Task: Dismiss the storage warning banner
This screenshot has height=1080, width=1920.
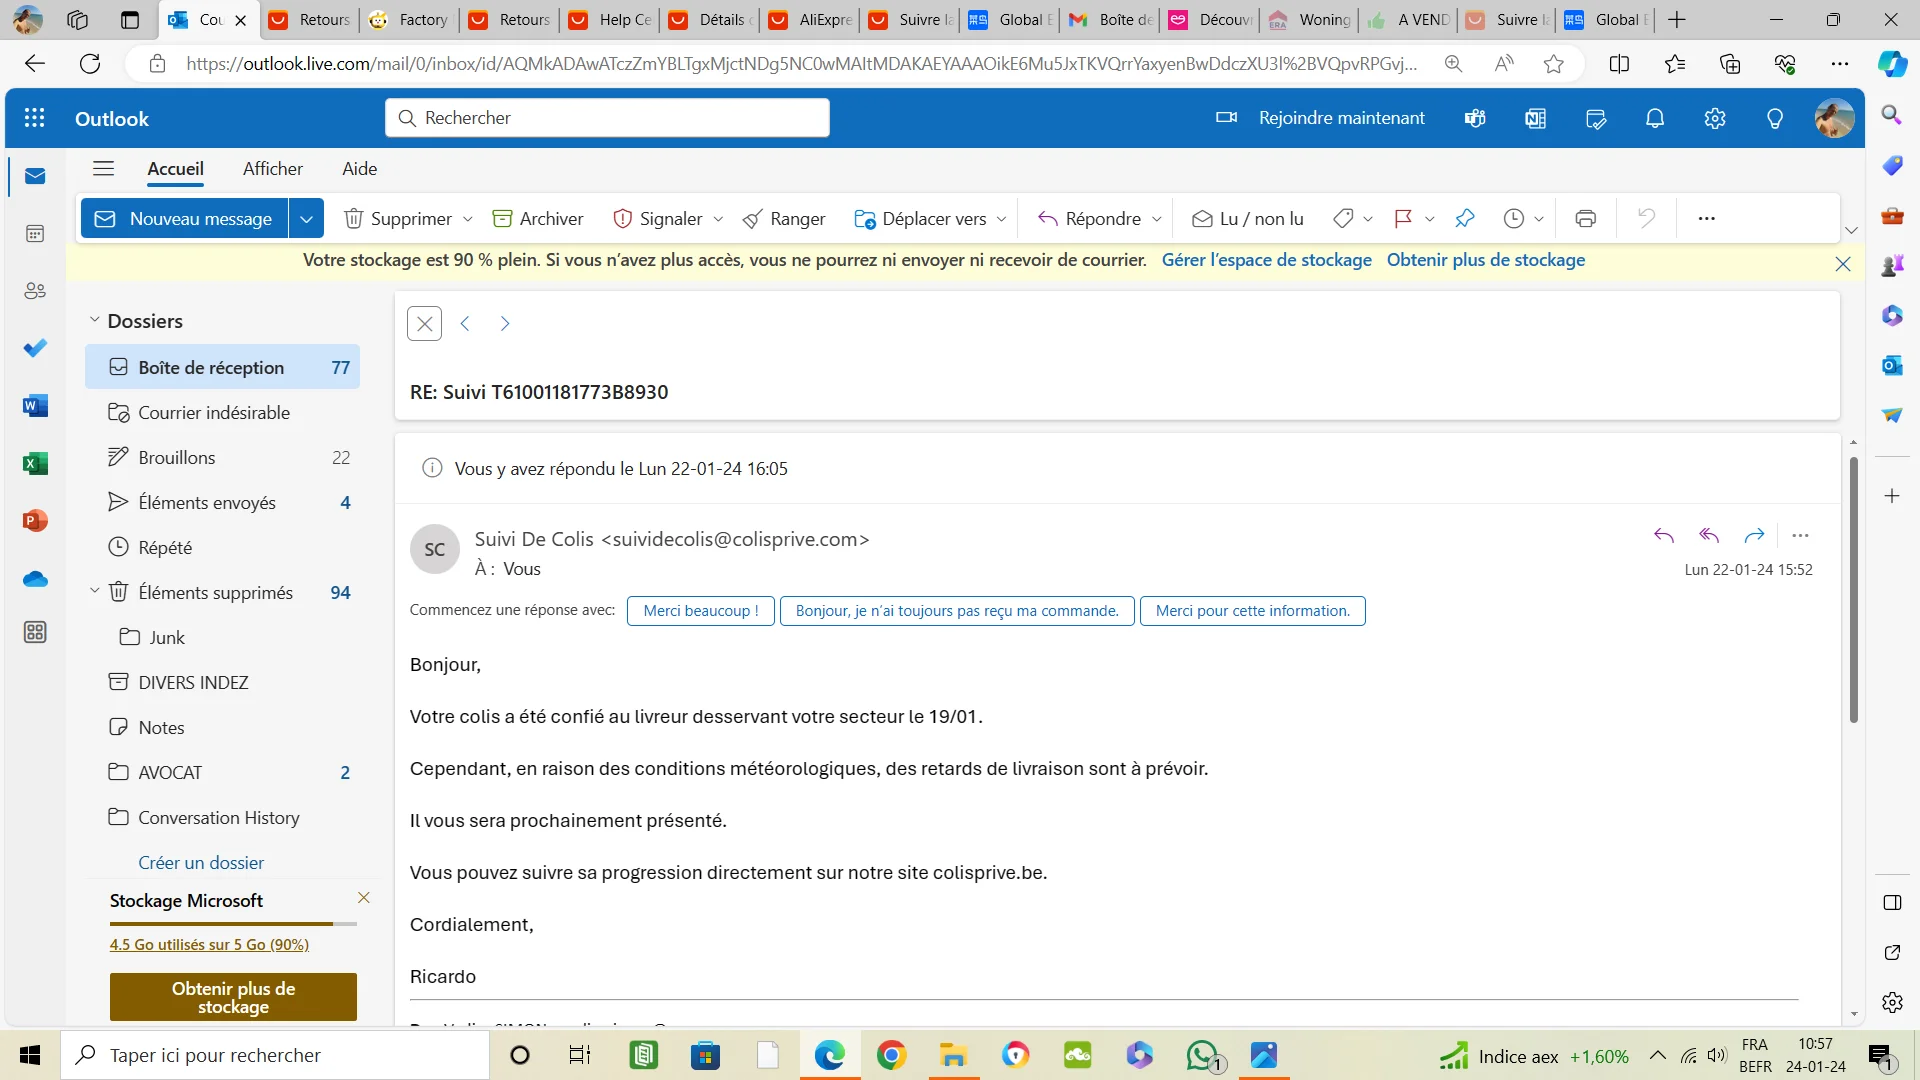Action: coord(1843,264)
